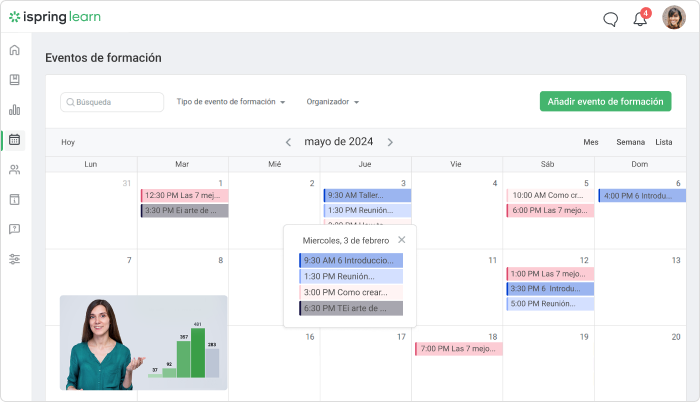This screenshot has width=700, height=402.
Task: Click the Sáb column header
Action: (548, 164)
